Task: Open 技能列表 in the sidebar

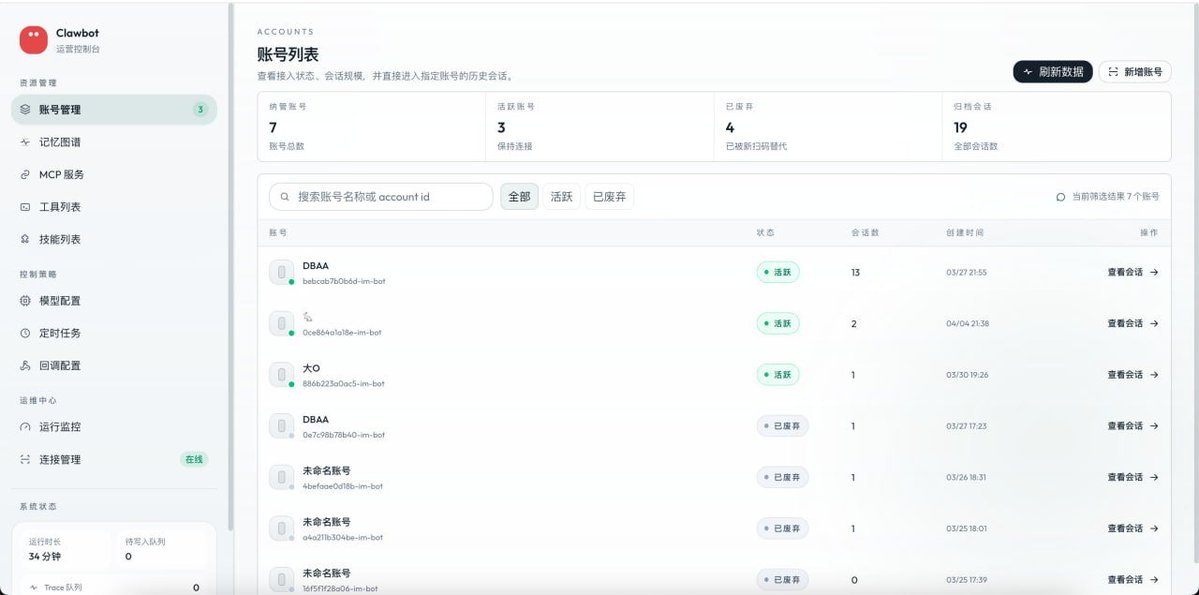Action: point(114,239)
